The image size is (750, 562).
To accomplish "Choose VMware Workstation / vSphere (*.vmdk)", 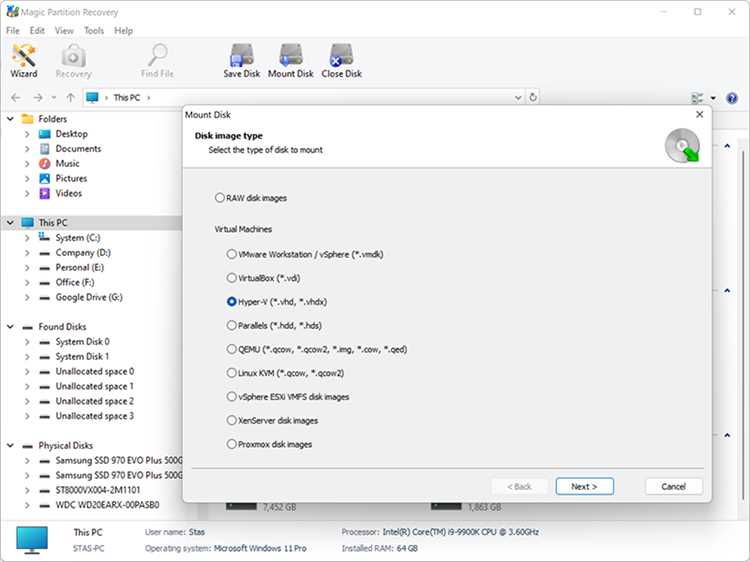I will click(x=232, y=254).
